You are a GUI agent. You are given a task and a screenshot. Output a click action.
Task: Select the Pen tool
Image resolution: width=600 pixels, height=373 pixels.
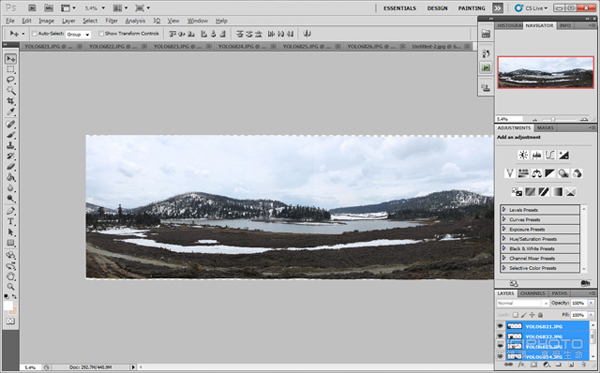click(10, 211)
